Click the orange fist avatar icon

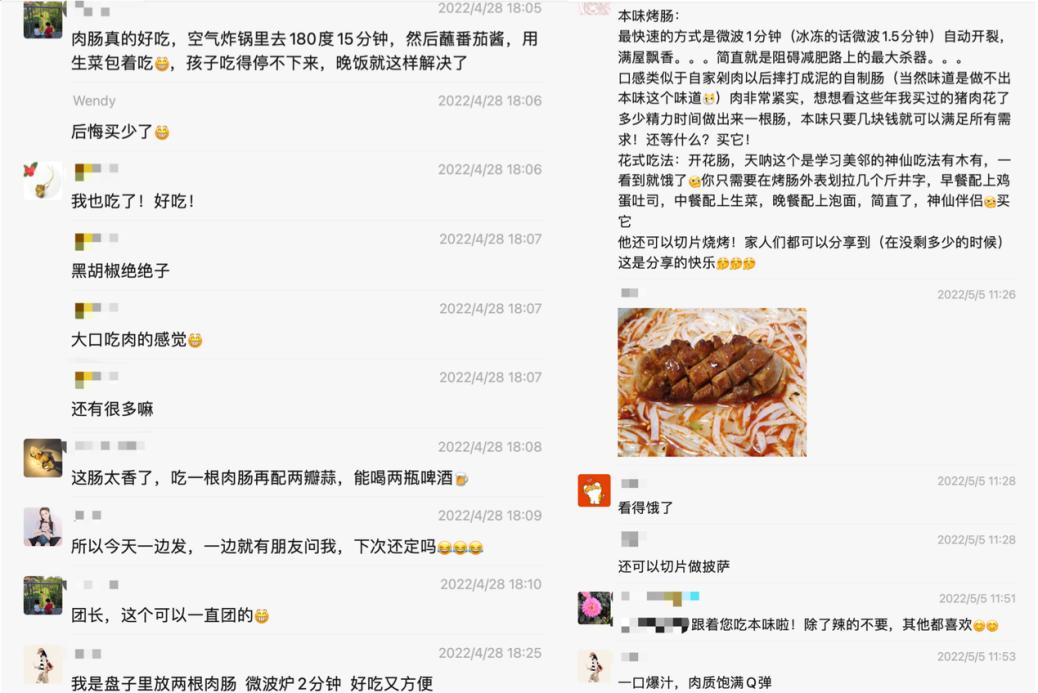pyautogui.click(x=594, y=490)
